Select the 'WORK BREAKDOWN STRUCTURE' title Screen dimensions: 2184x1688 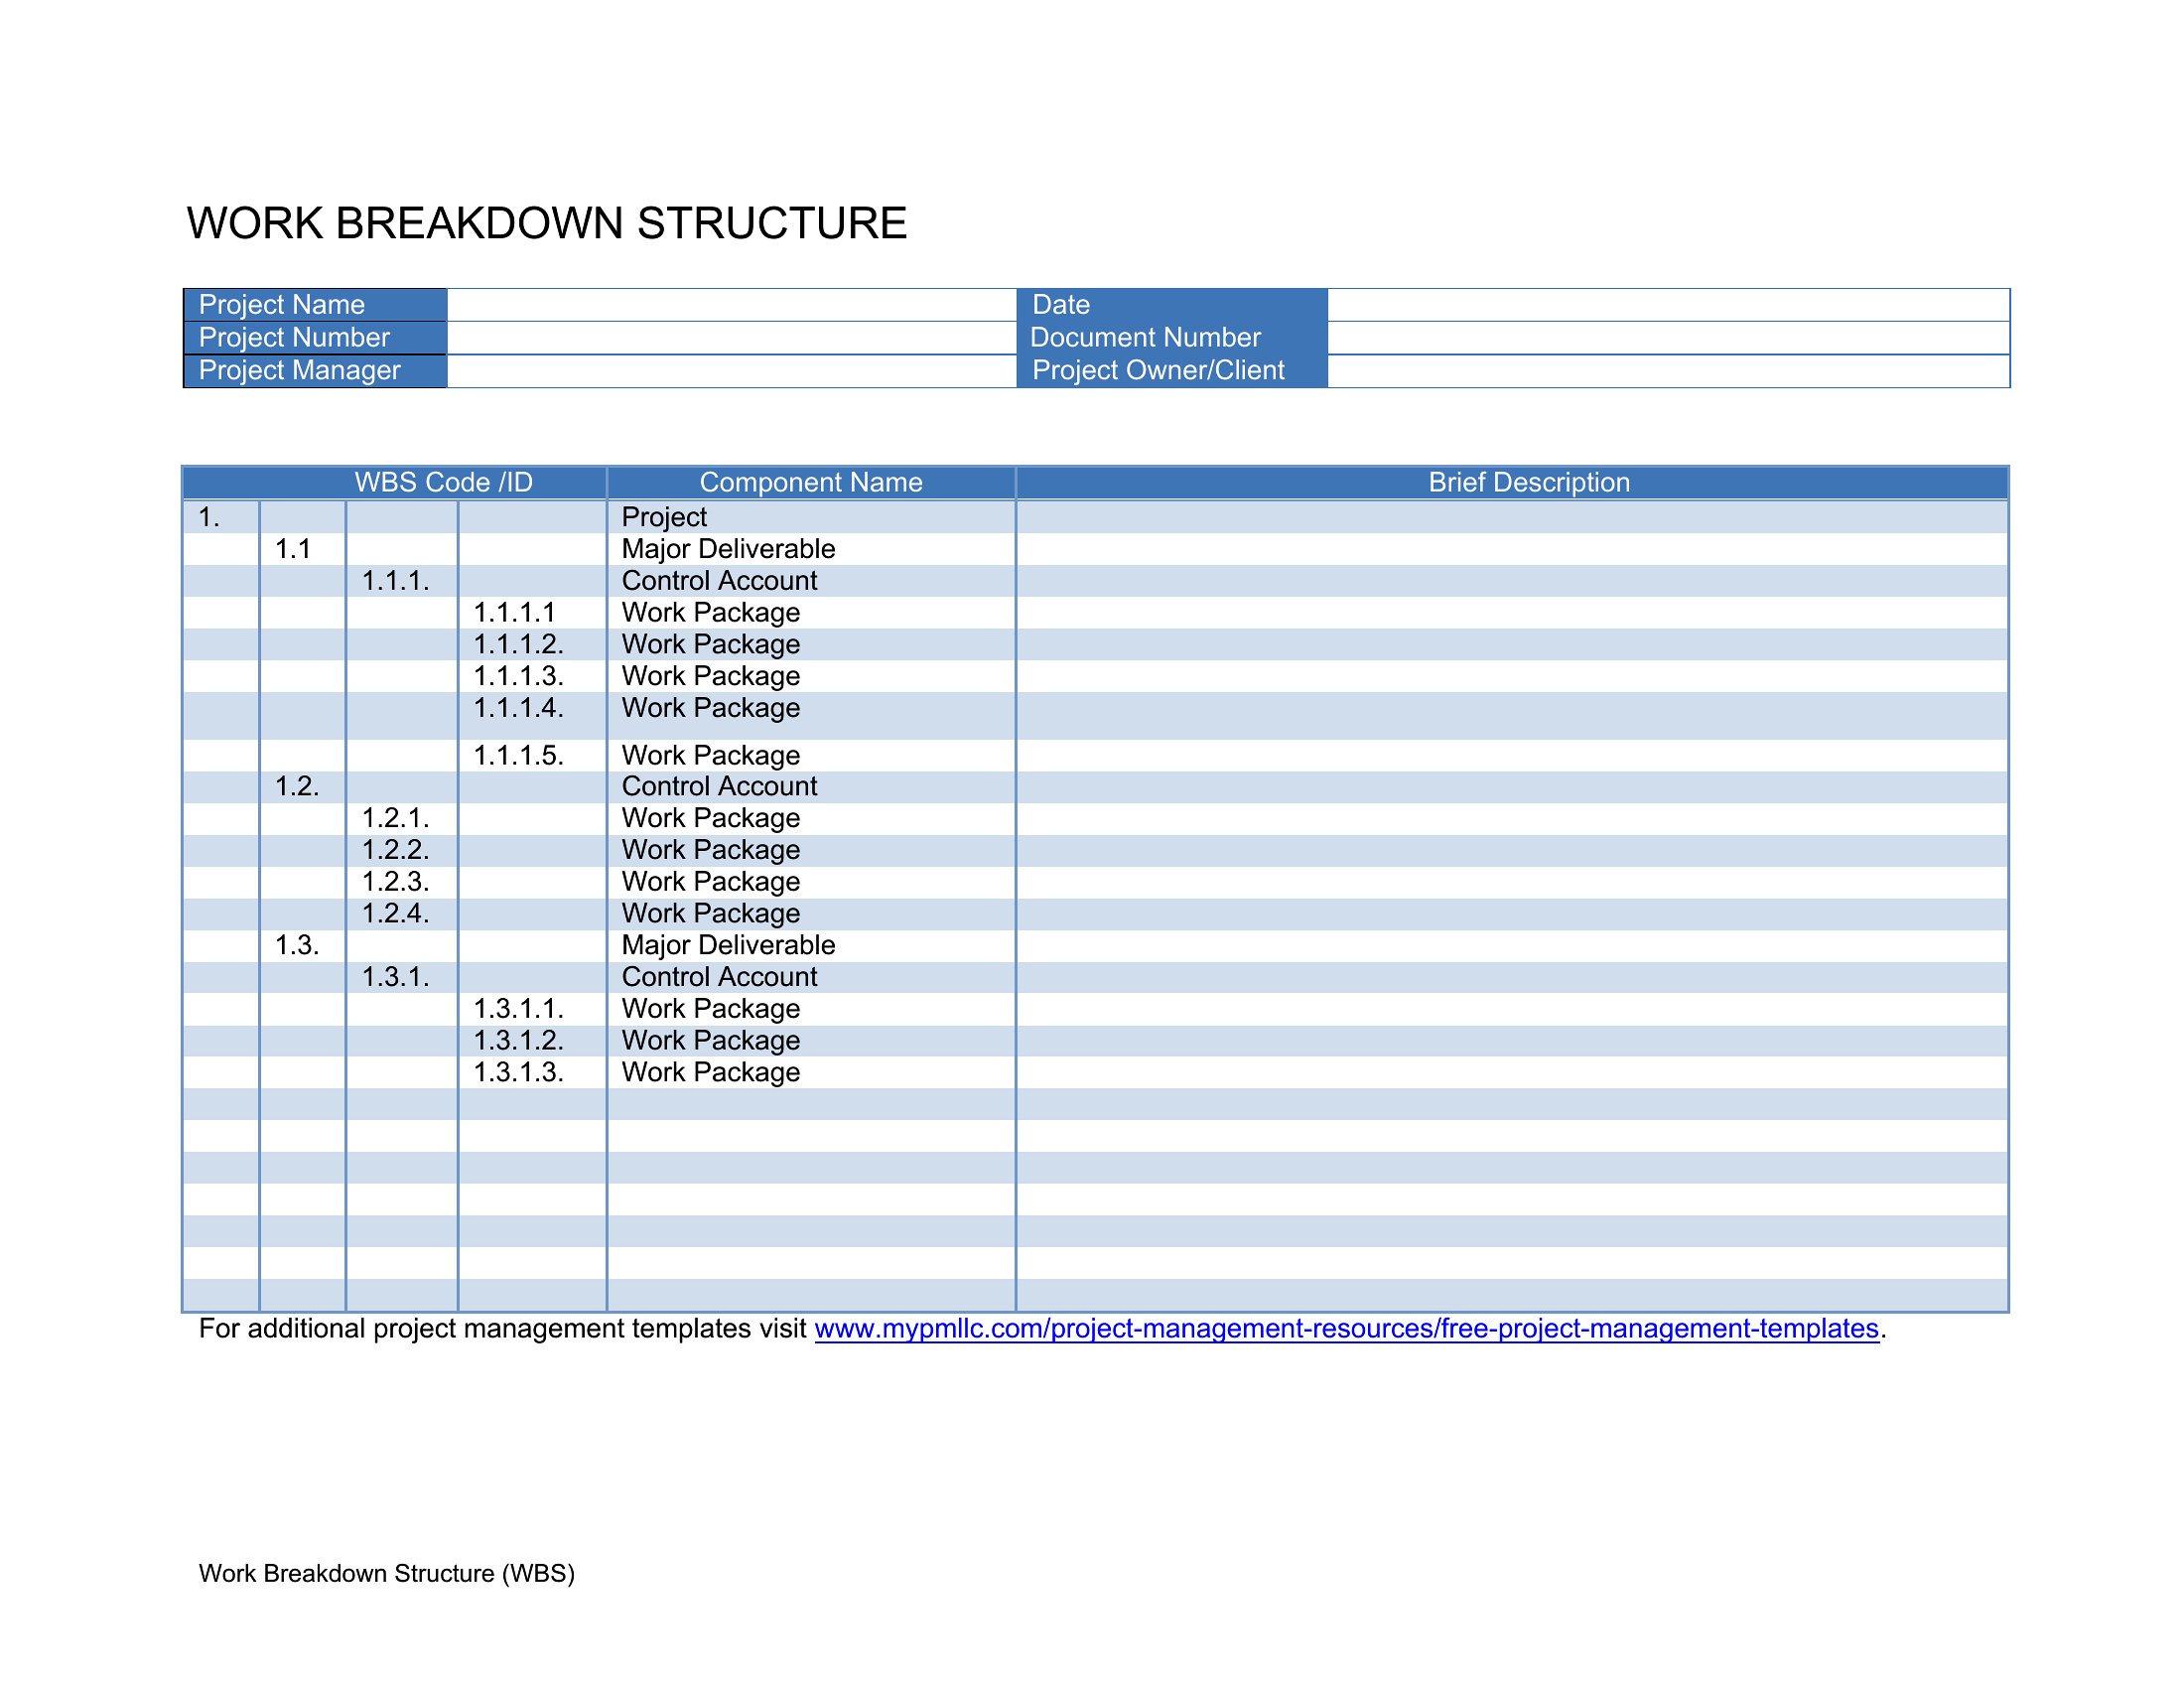(547, 223)
